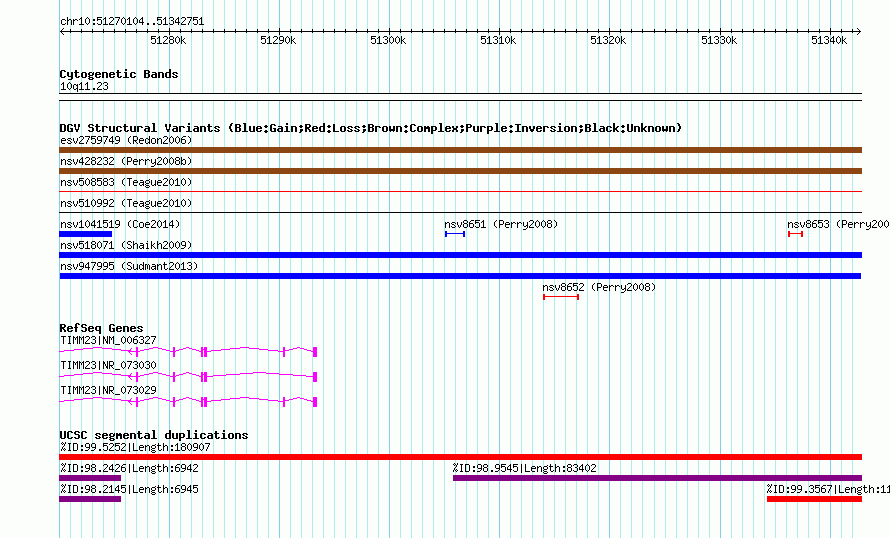
Task: Select the nsv8653 variant label
Action: coord(838,224)
